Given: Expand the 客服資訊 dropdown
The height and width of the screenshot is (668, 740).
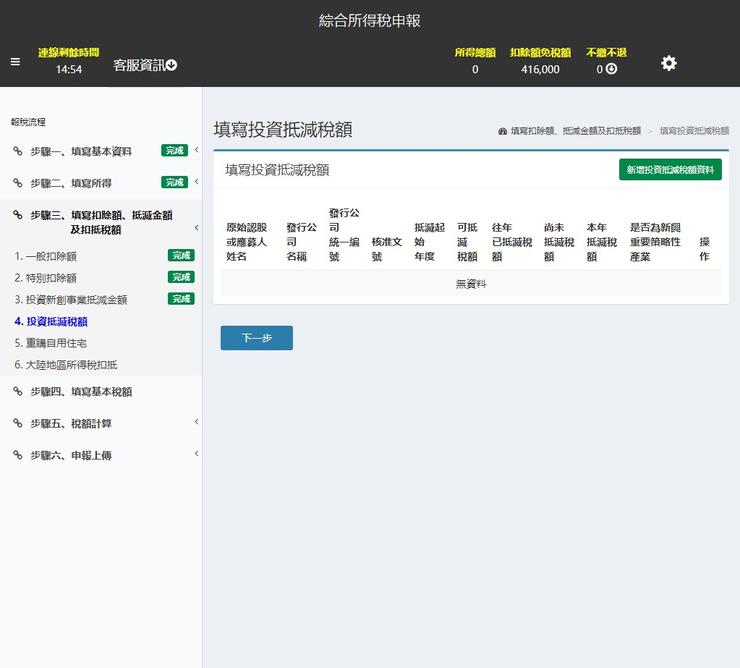Looking at the screenshot, I should click(x=145, y=65).
